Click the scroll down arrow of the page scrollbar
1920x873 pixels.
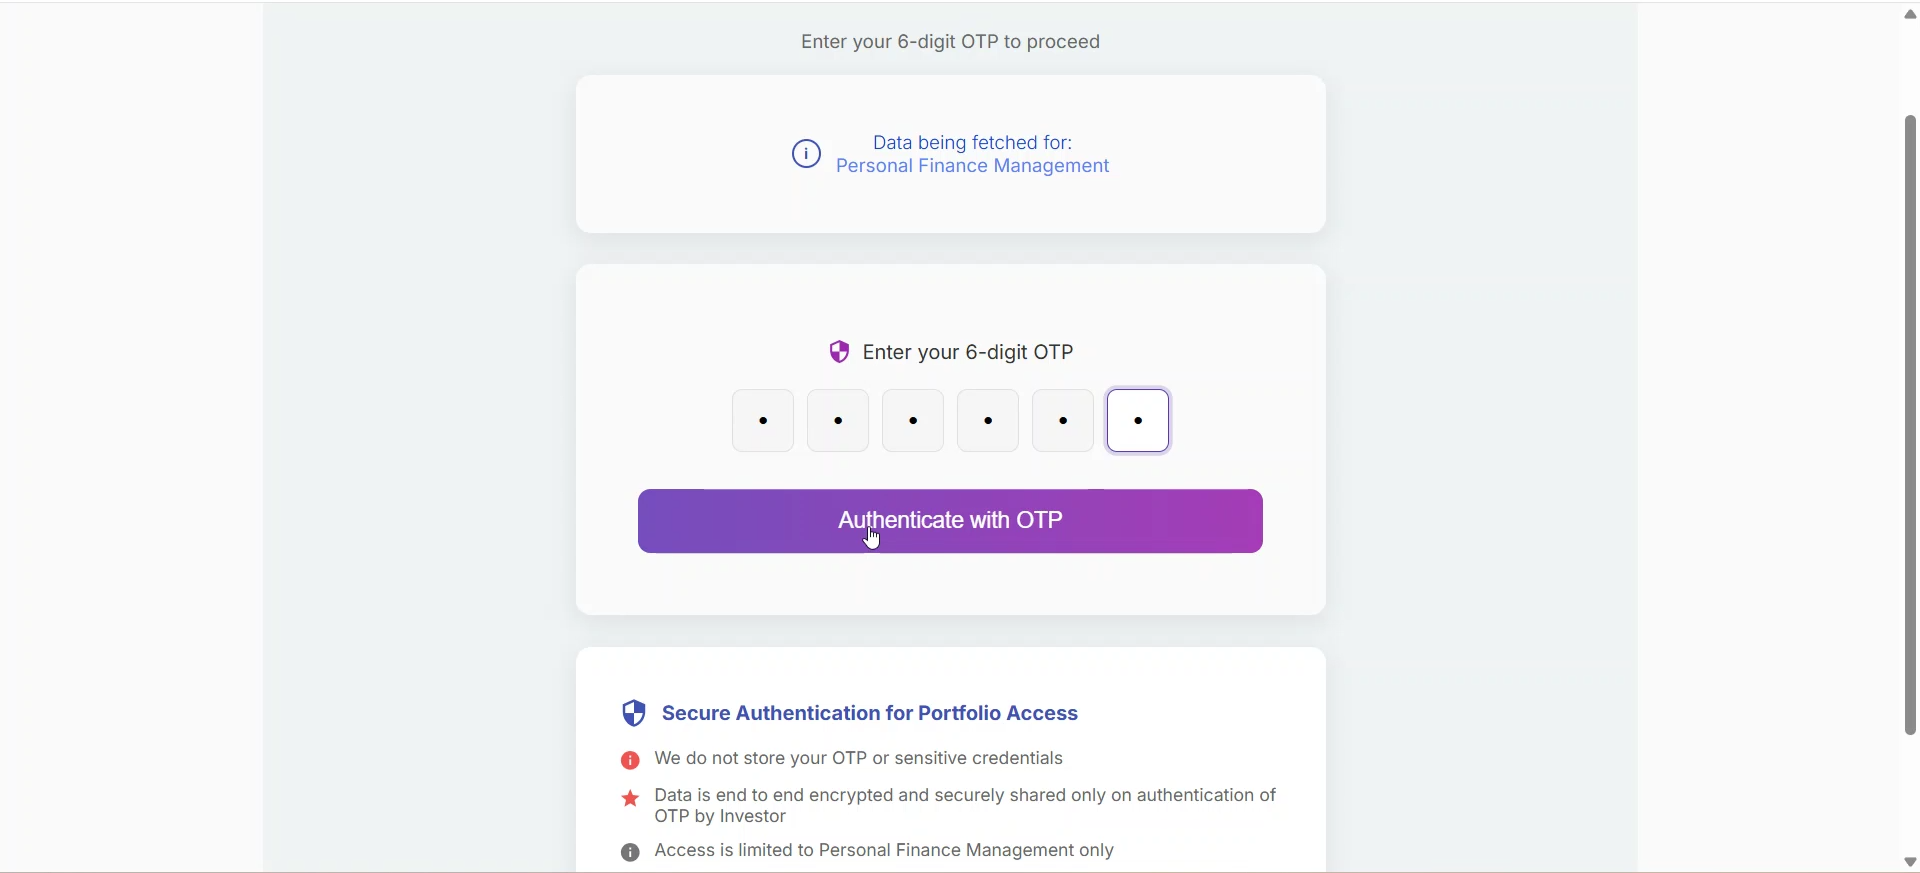[x=1910, y=862]
